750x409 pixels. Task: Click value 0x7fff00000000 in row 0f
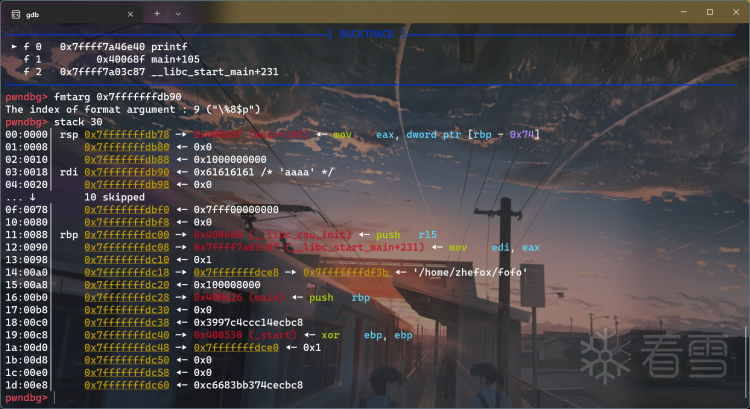coord(236,210)
